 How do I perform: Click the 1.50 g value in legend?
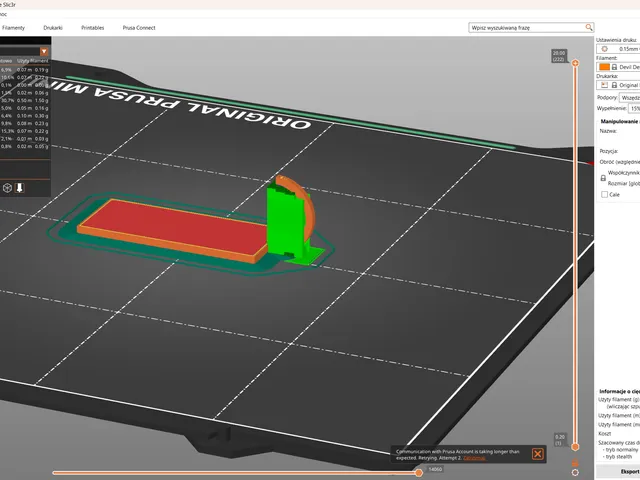click(41, 100)
